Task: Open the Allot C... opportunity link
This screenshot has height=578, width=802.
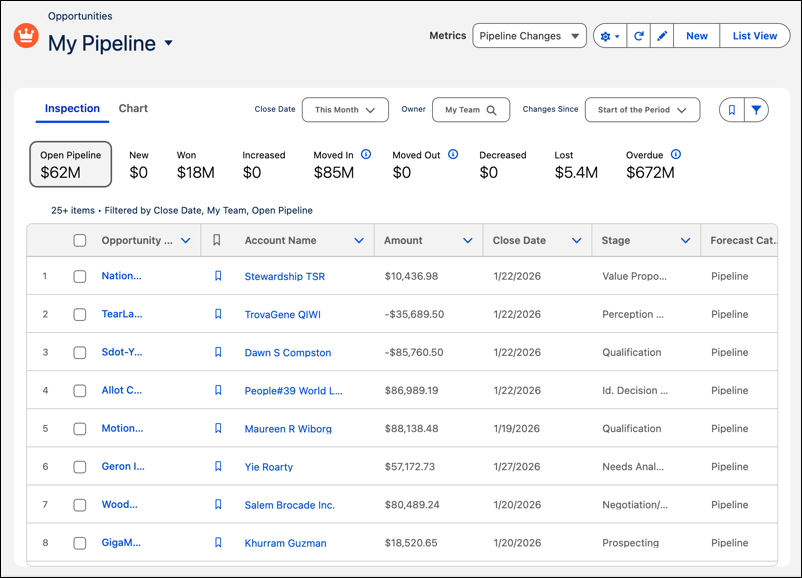Action: [122, 390]
